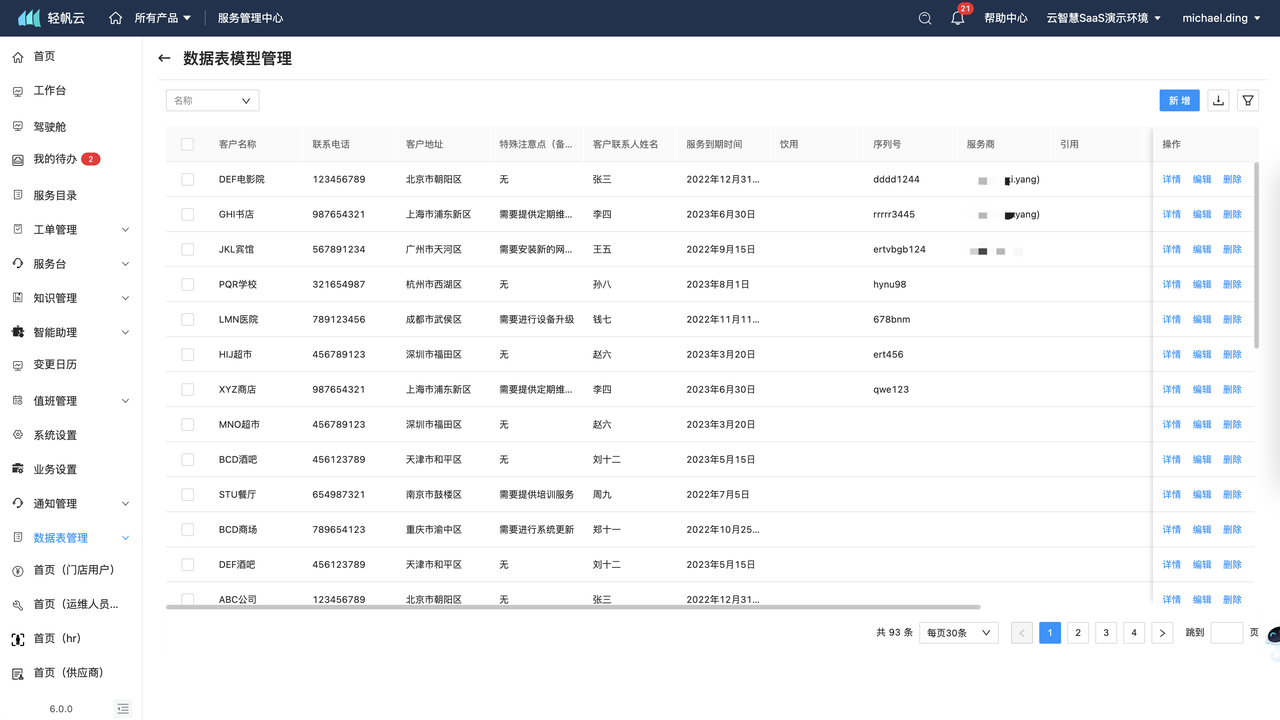
Task: Click the 跳到 page number input field
Action: point(1226,633)
